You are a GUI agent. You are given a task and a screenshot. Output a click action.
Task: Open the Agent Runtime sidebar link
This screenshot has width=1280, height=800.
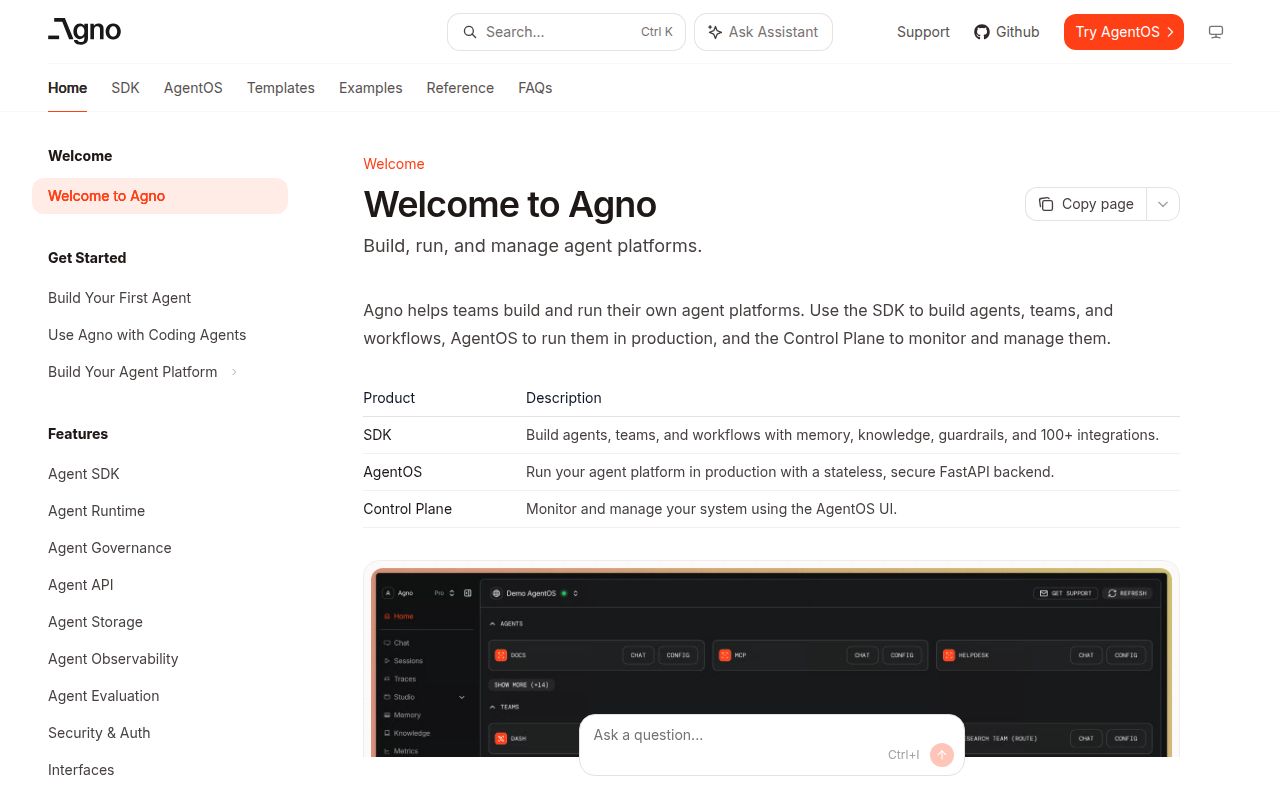(96, 511)
